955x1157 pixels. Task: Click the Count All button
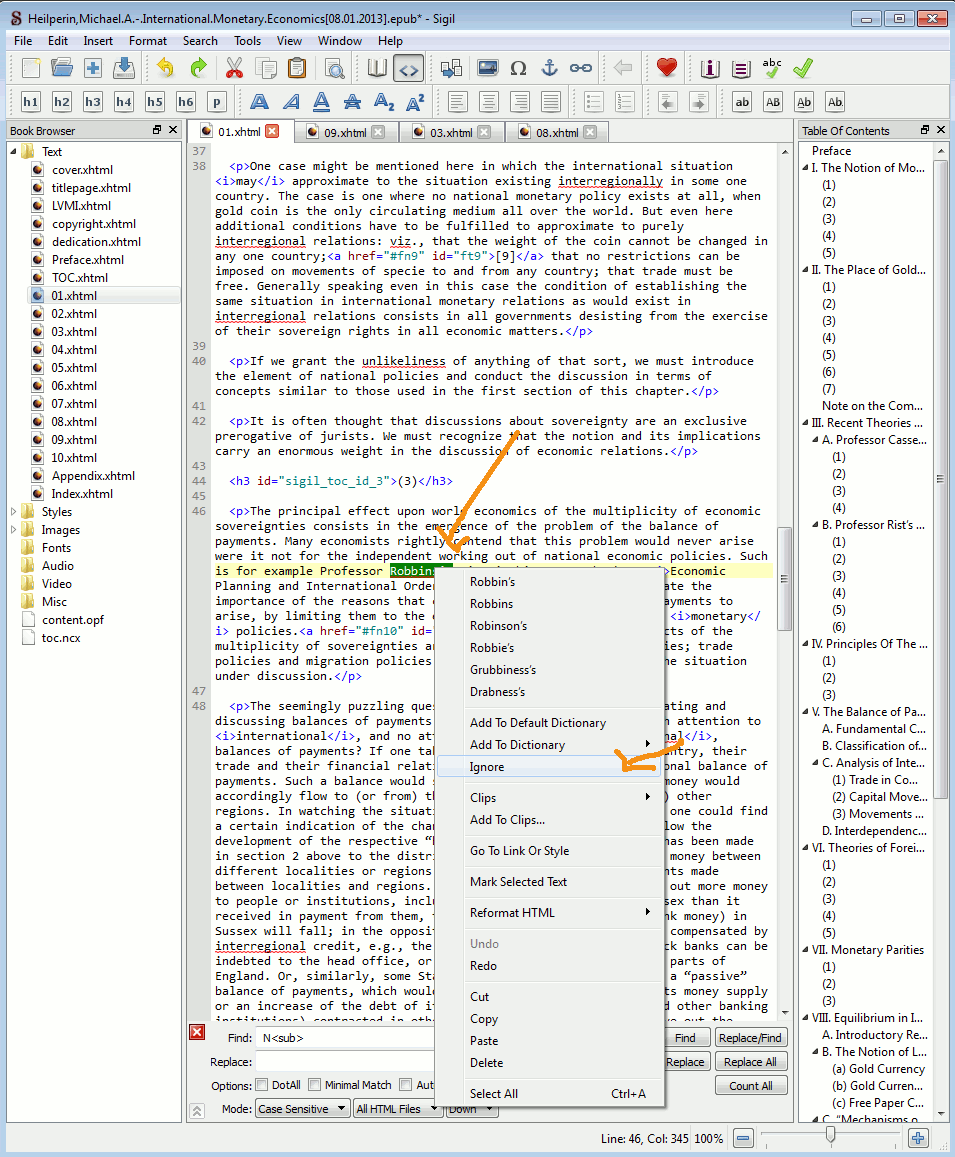click(750, 1086)
